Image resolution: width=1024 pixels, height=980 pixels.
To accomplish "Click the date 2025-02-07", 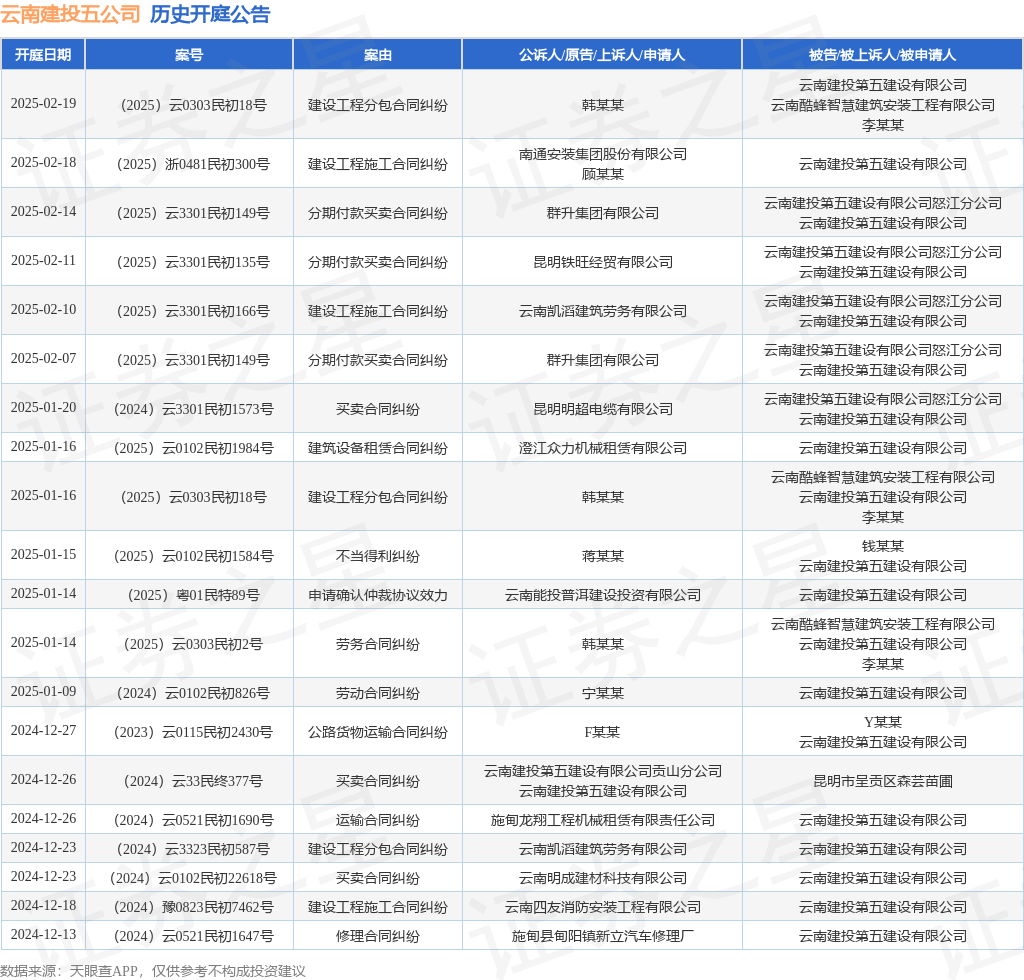I will pyautogui.click(x=43, y=358).
